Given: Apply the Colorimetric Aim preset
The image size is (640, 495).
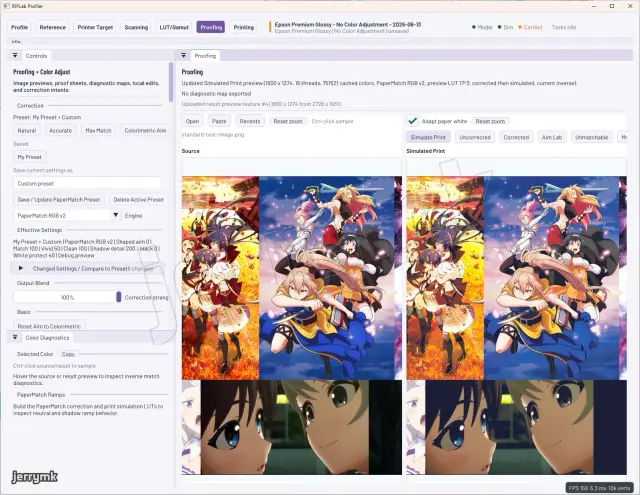Looking at the screenshot, I should pyautogui.click(x=145, y=131).
